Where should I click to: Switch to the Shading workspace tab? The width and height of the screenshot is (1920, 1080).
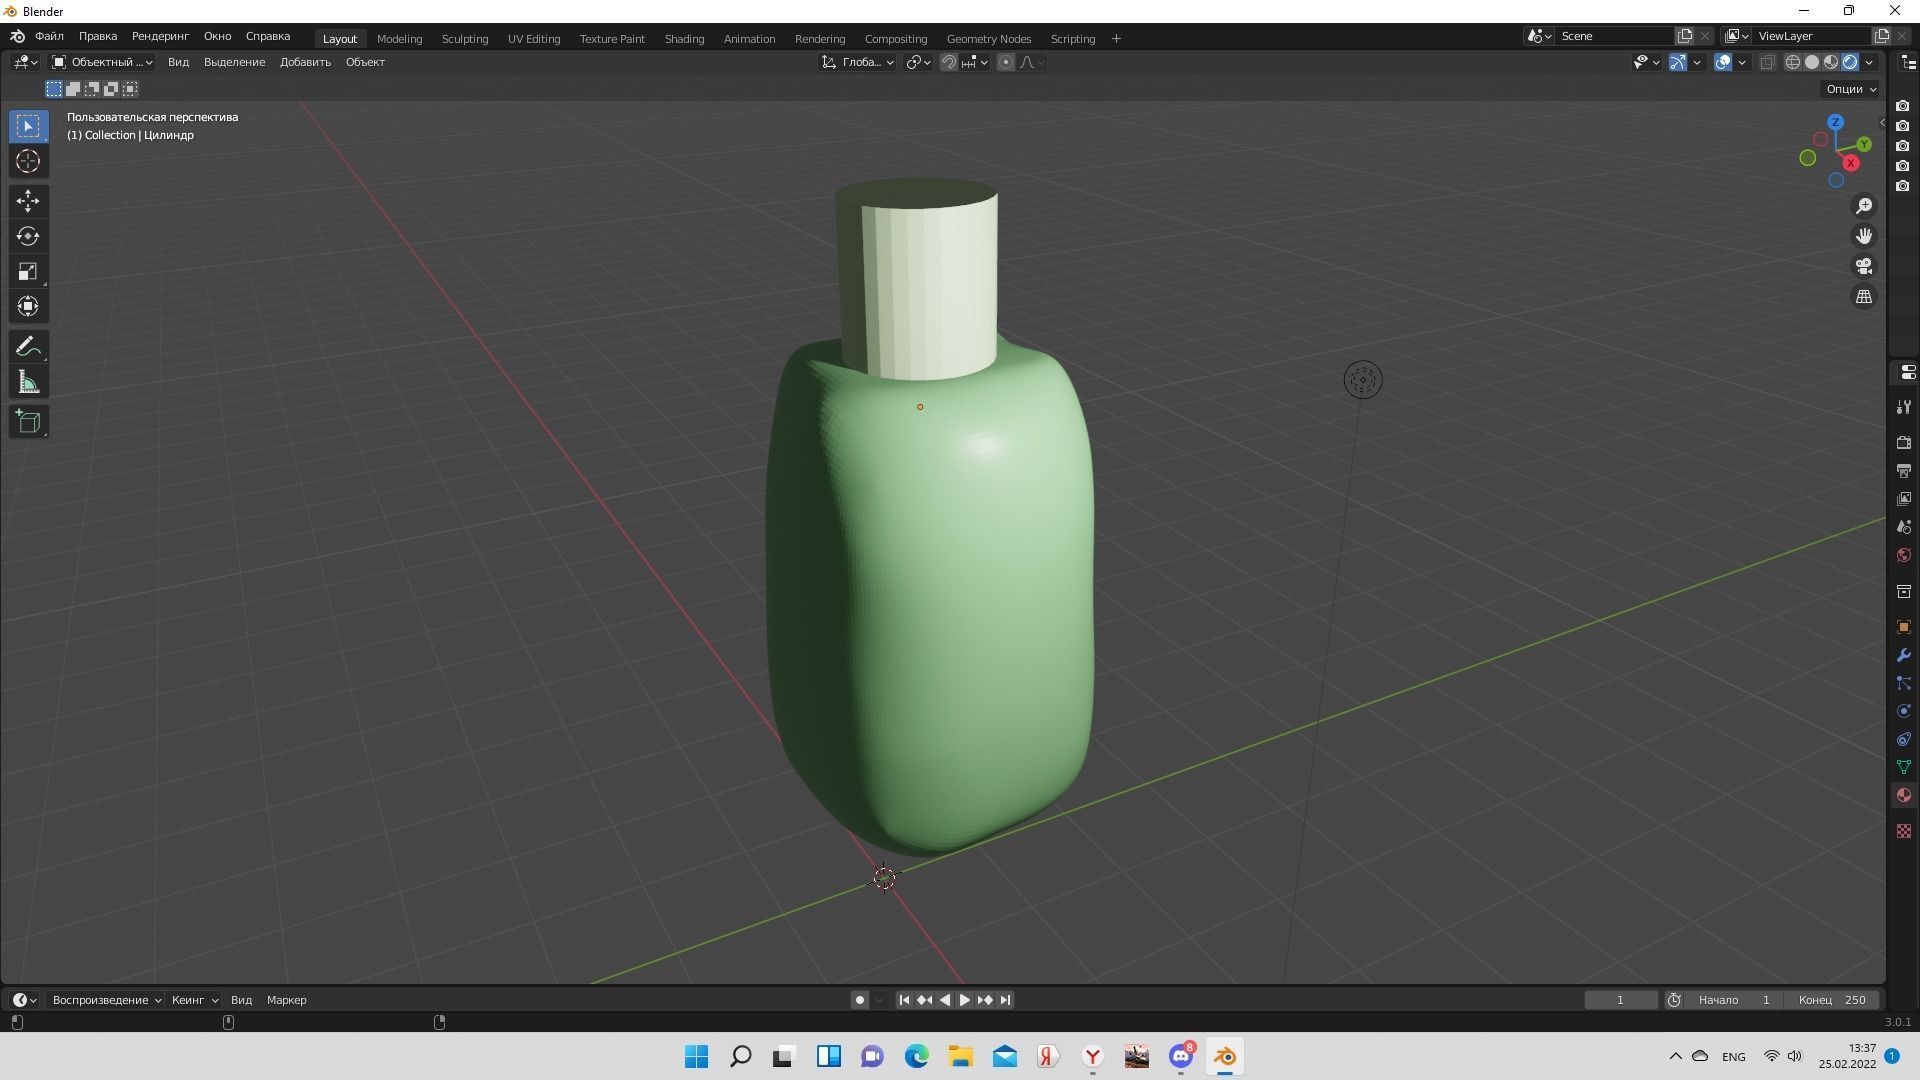tap(684, 38)
